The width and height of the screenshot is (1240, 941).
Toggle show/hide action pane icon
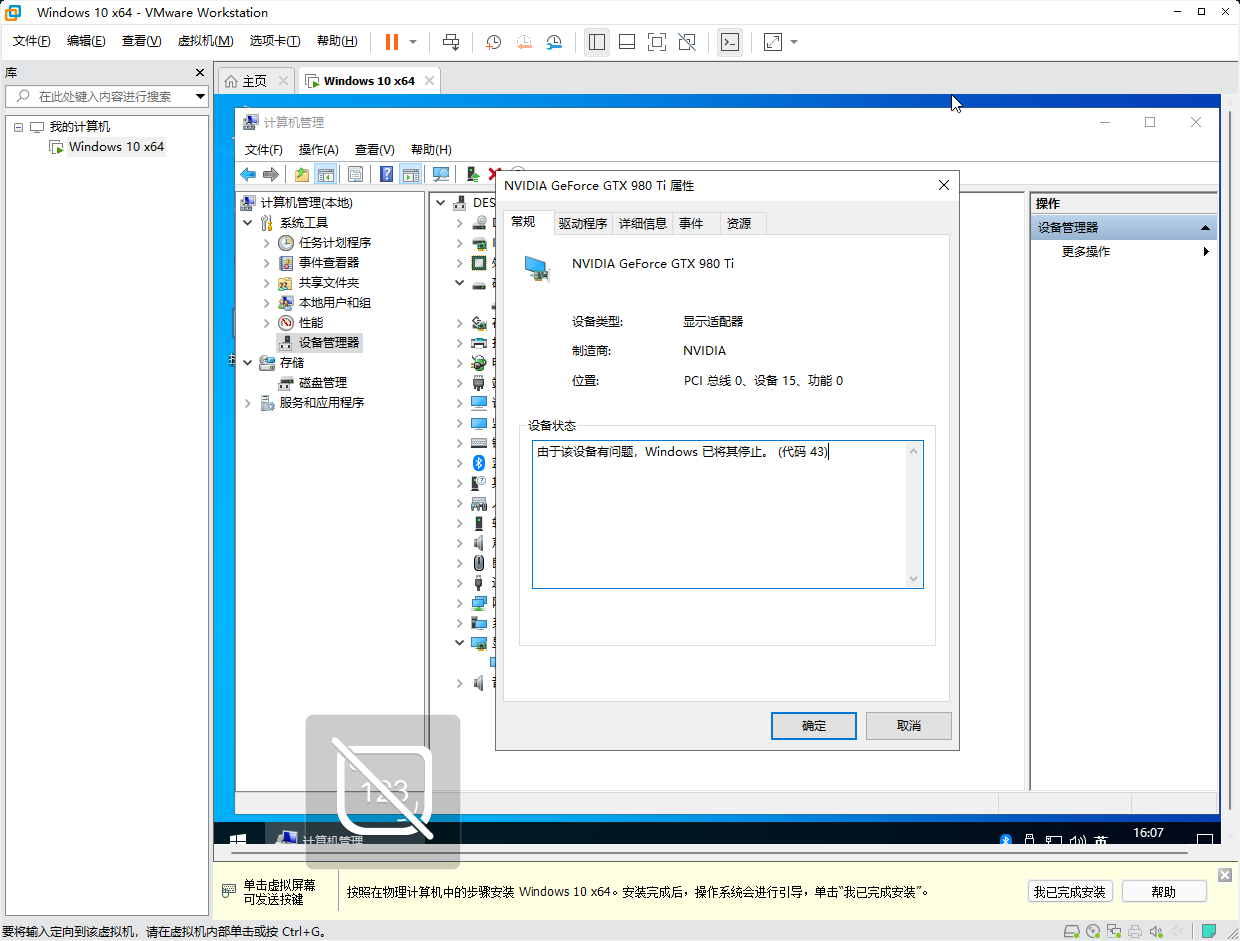[x=410, y=174]
